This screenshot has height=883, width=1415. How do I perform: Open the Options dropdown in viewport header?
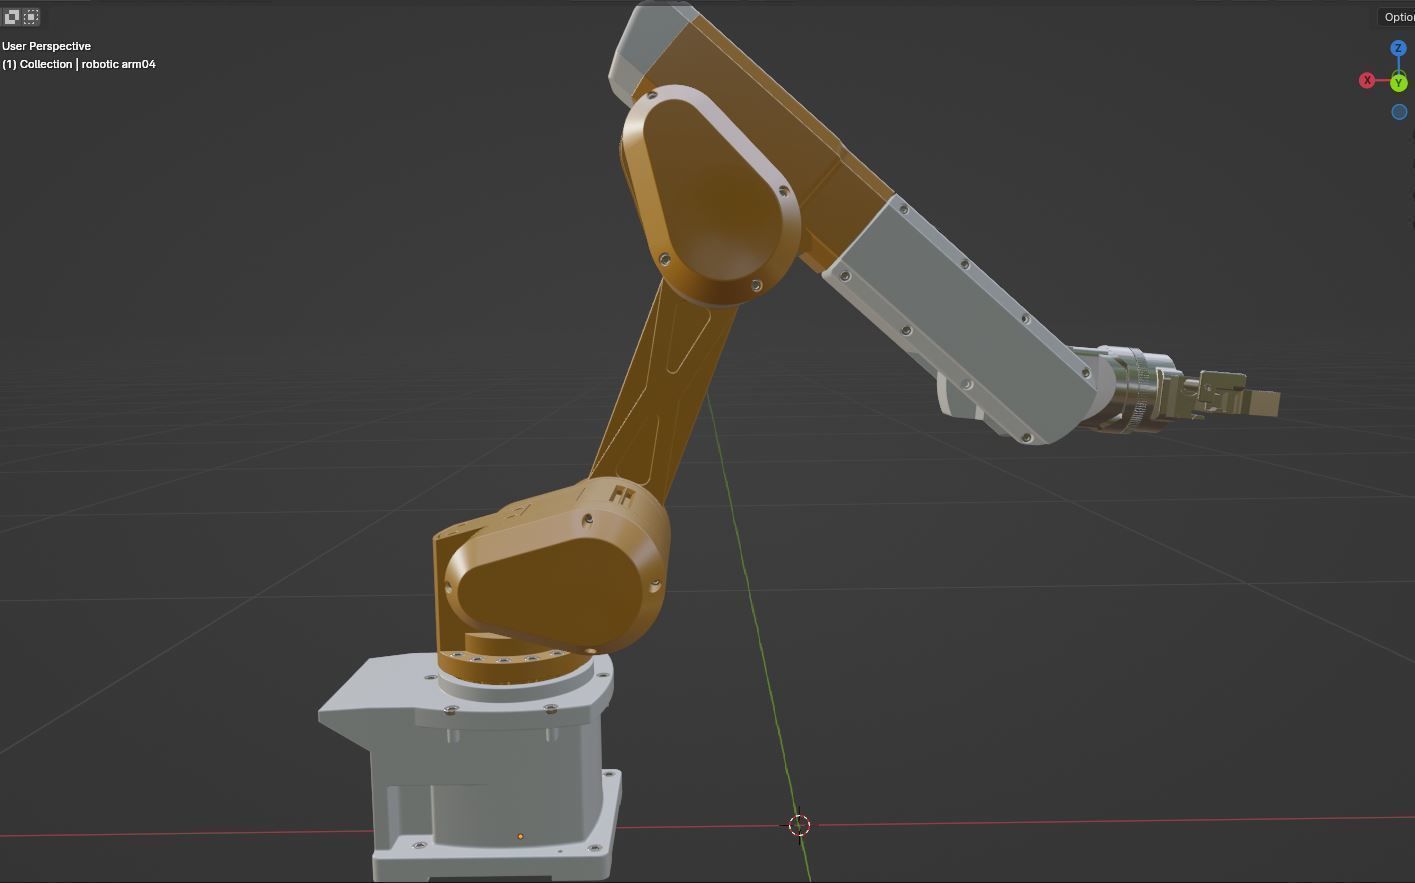pyautogui.click(x=1398, y=17)
